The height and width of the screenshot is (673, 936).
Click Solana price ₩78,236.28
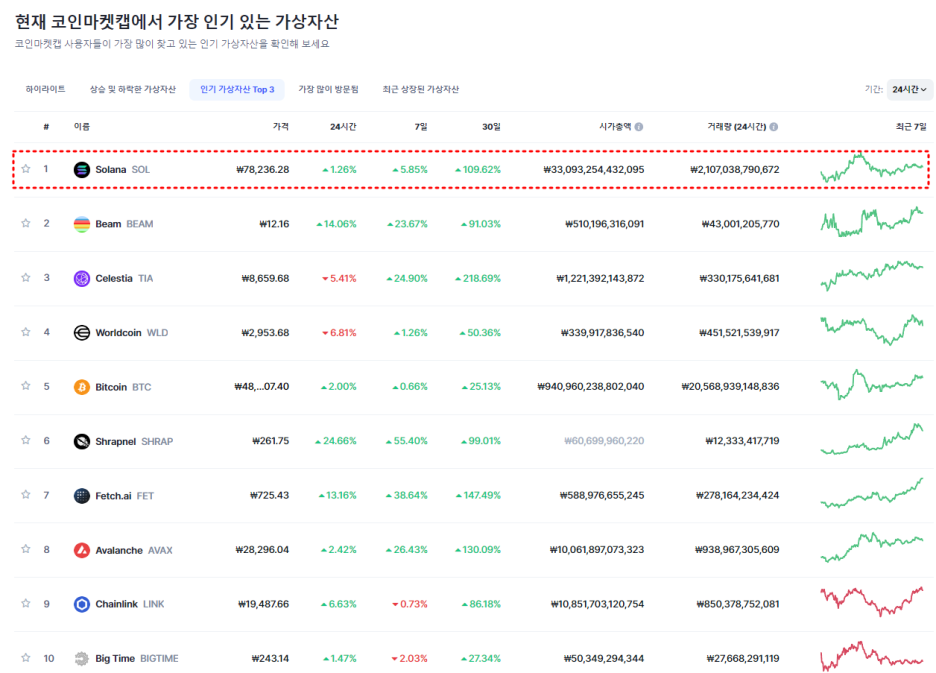click(263, 170)
